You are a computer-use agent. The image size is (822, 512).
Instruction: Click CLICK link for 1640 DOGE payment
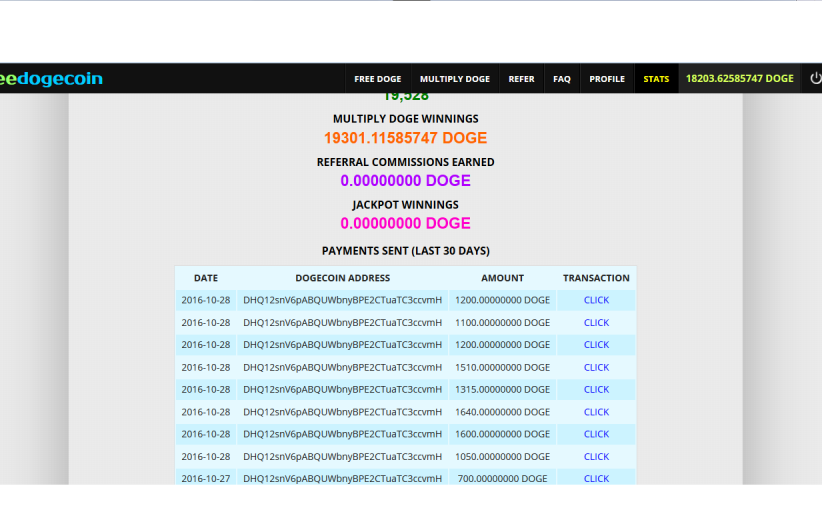[x=596, y=412]
